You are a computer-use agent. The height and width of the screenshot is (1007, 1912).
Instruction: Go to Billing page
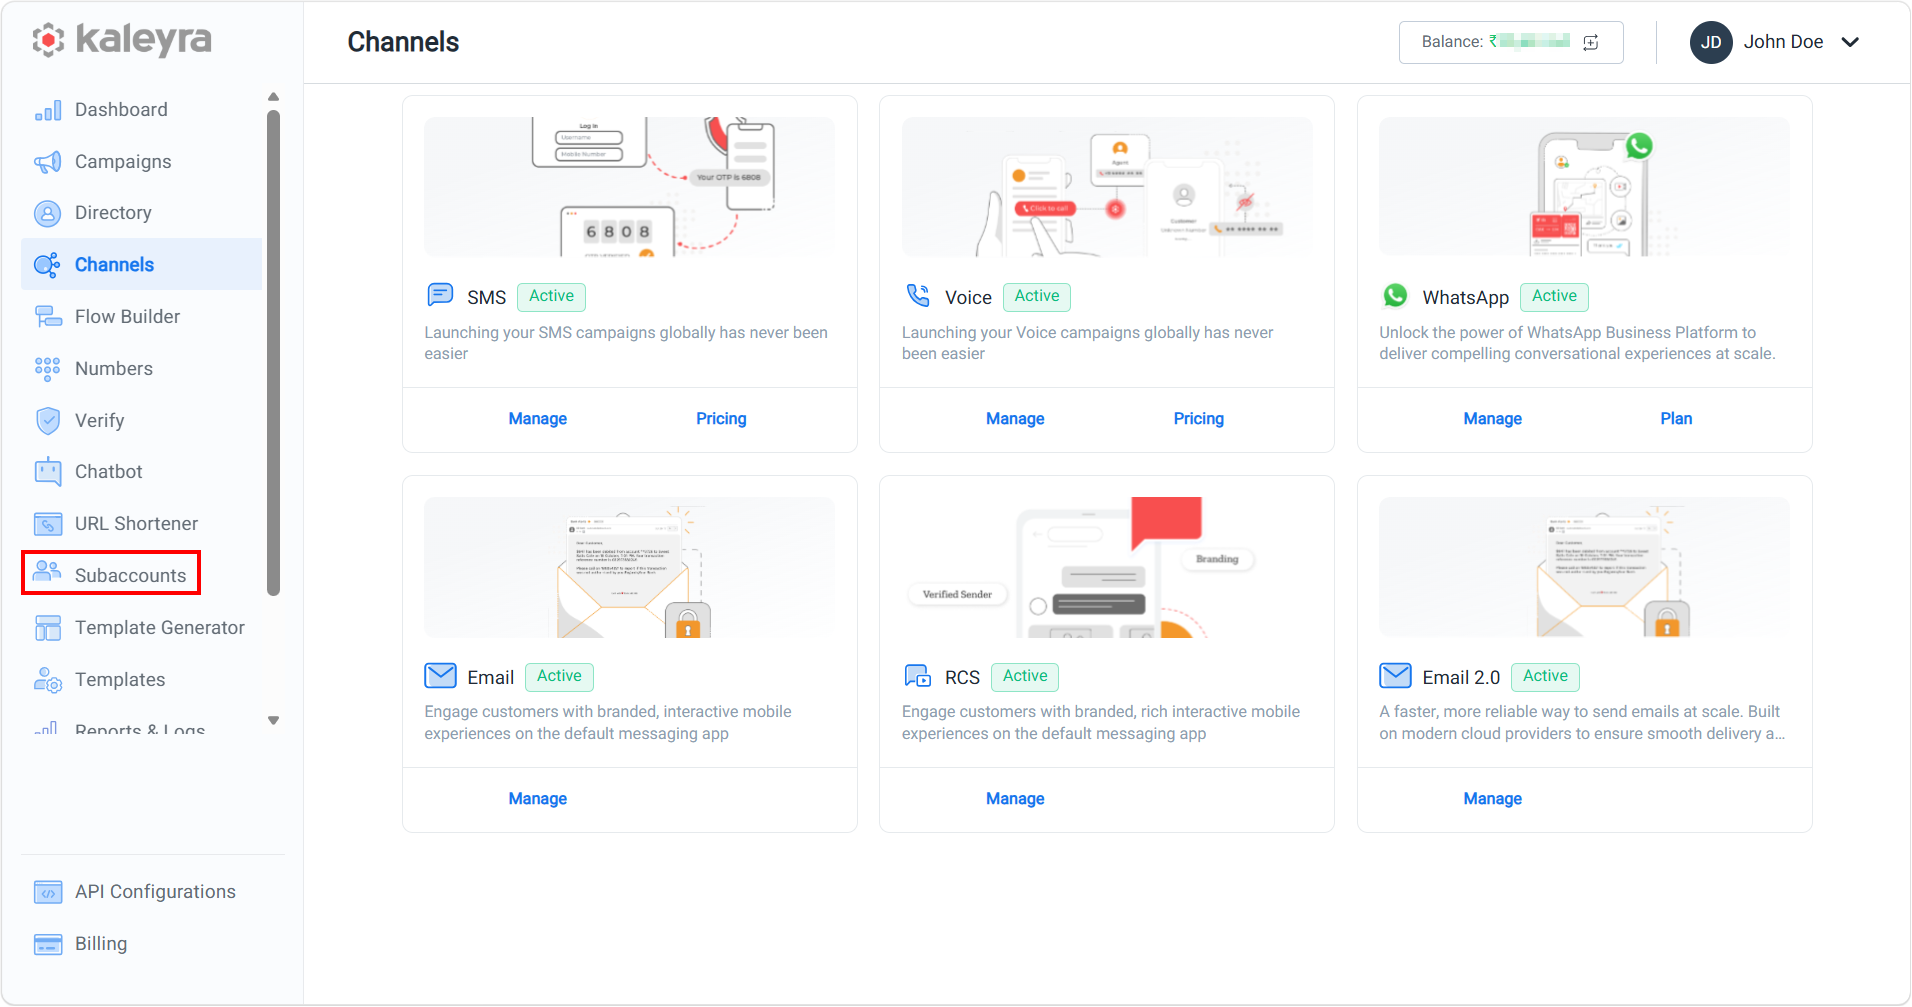click(x=101, y=944)
